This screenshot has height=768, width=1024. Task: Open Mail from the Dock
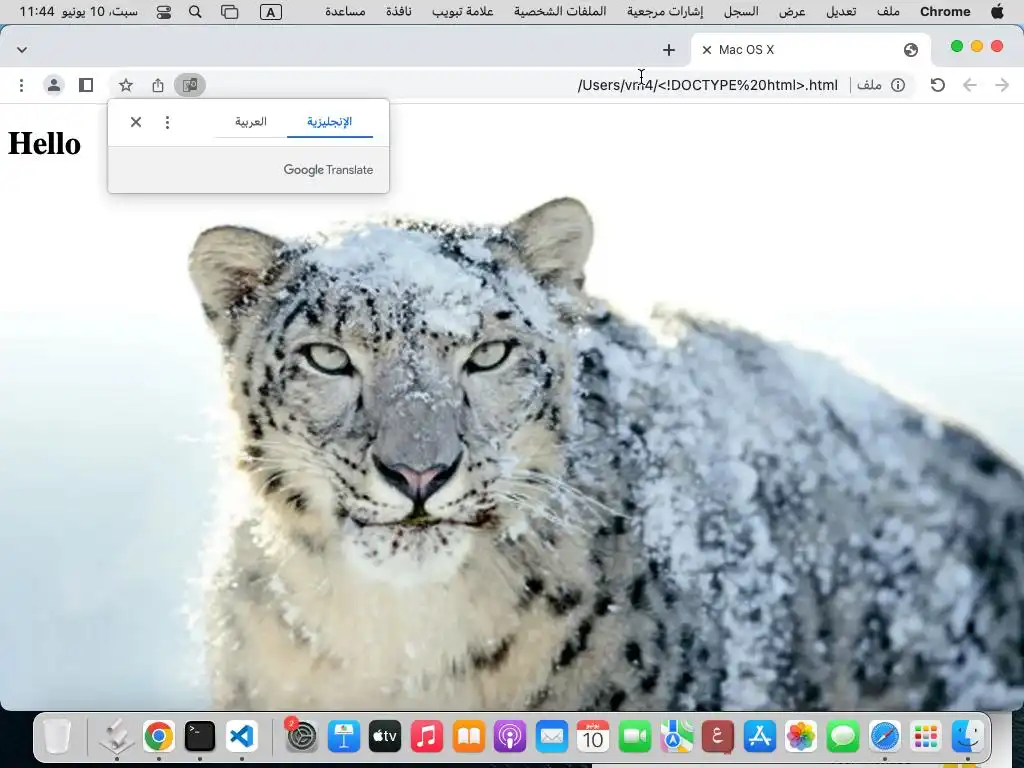point(552,737)
